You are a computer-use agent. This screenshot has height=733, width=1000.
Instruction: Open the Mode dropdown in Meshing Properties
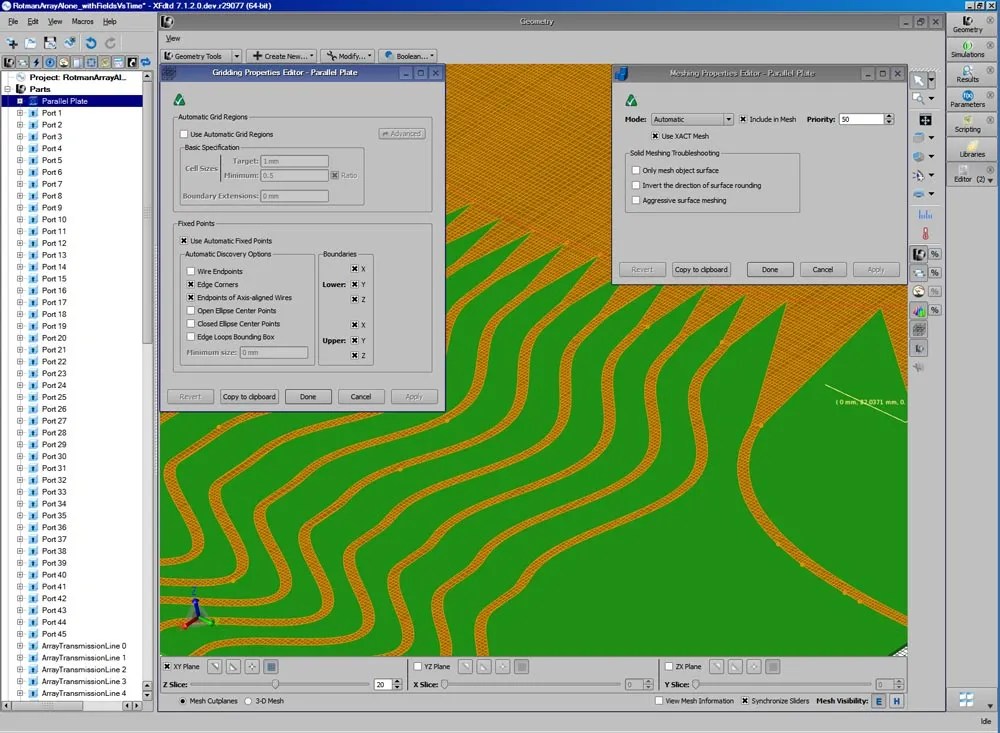[x=729, y=118]
